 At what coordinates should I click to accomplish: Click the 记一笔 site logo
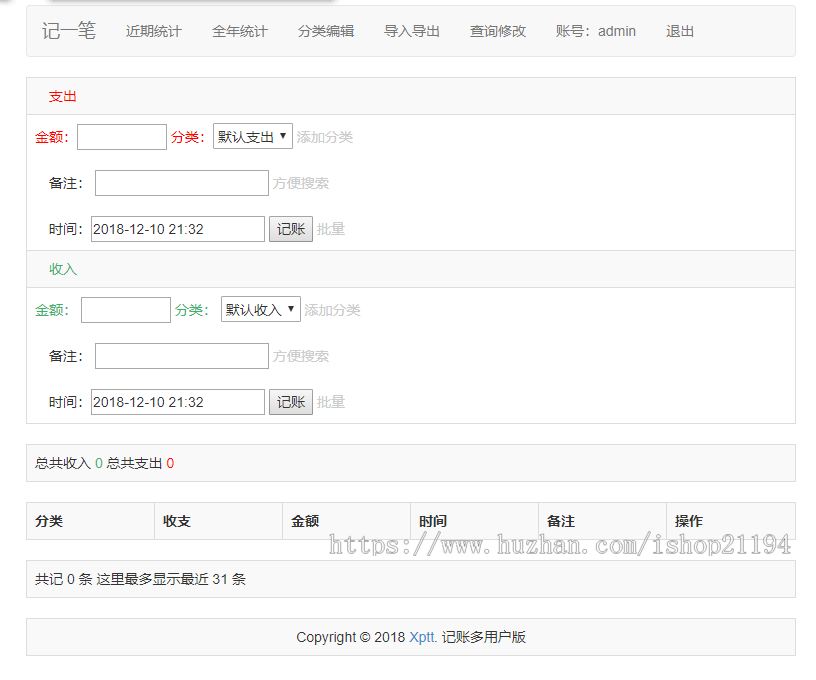[x=67, y=30]
